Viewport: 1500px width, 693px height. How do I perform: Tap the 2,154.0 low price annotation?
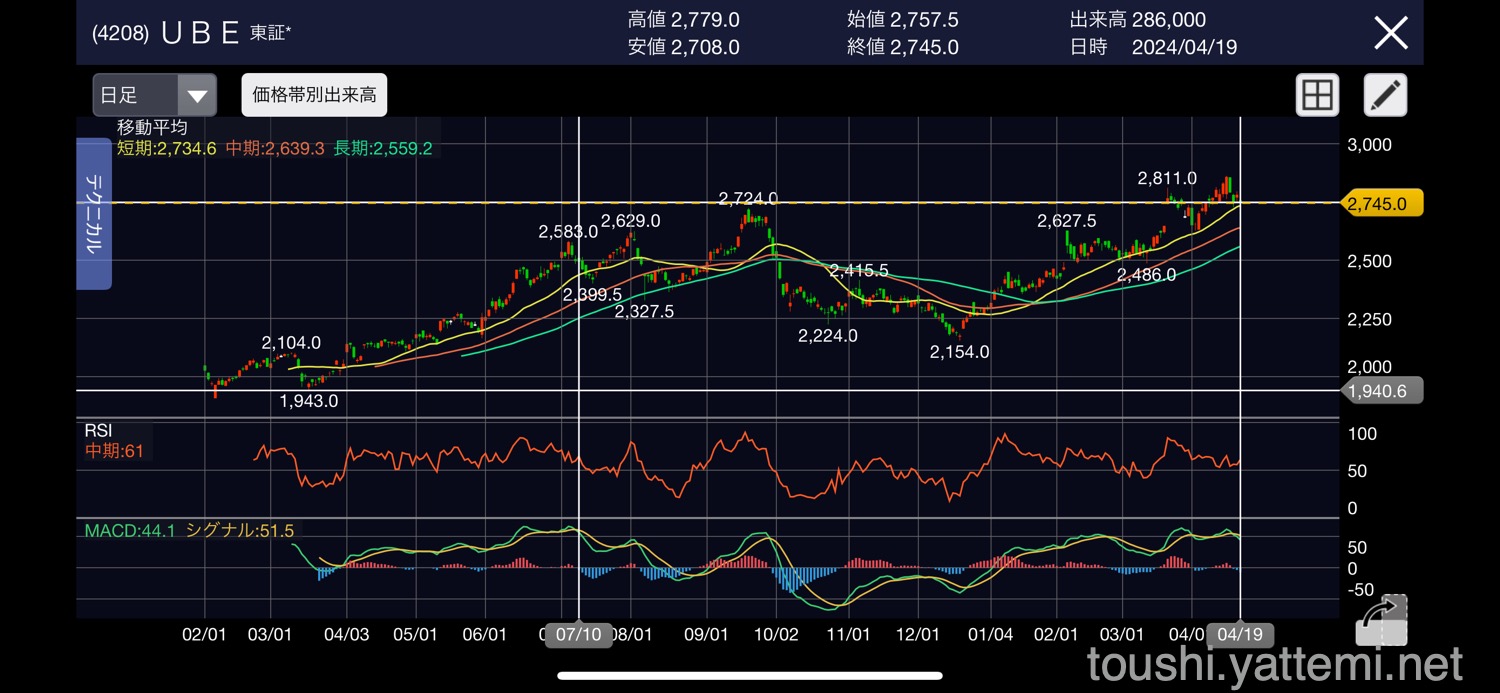[x=959, y=352]
